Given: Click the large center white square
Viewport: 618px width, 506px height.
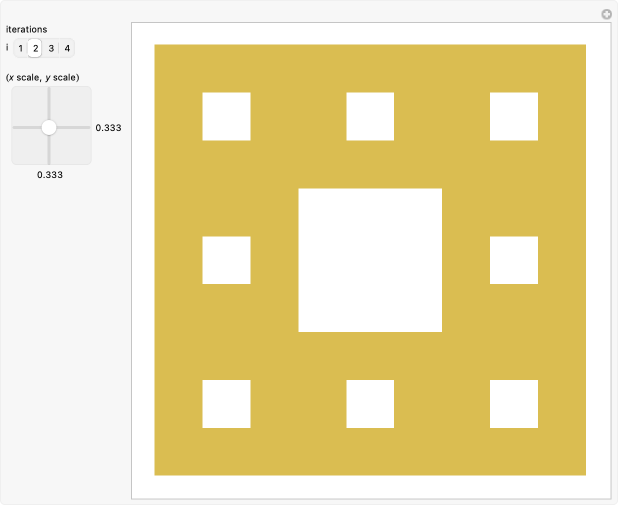Looking at the screenshot, I should pos(370,260).
